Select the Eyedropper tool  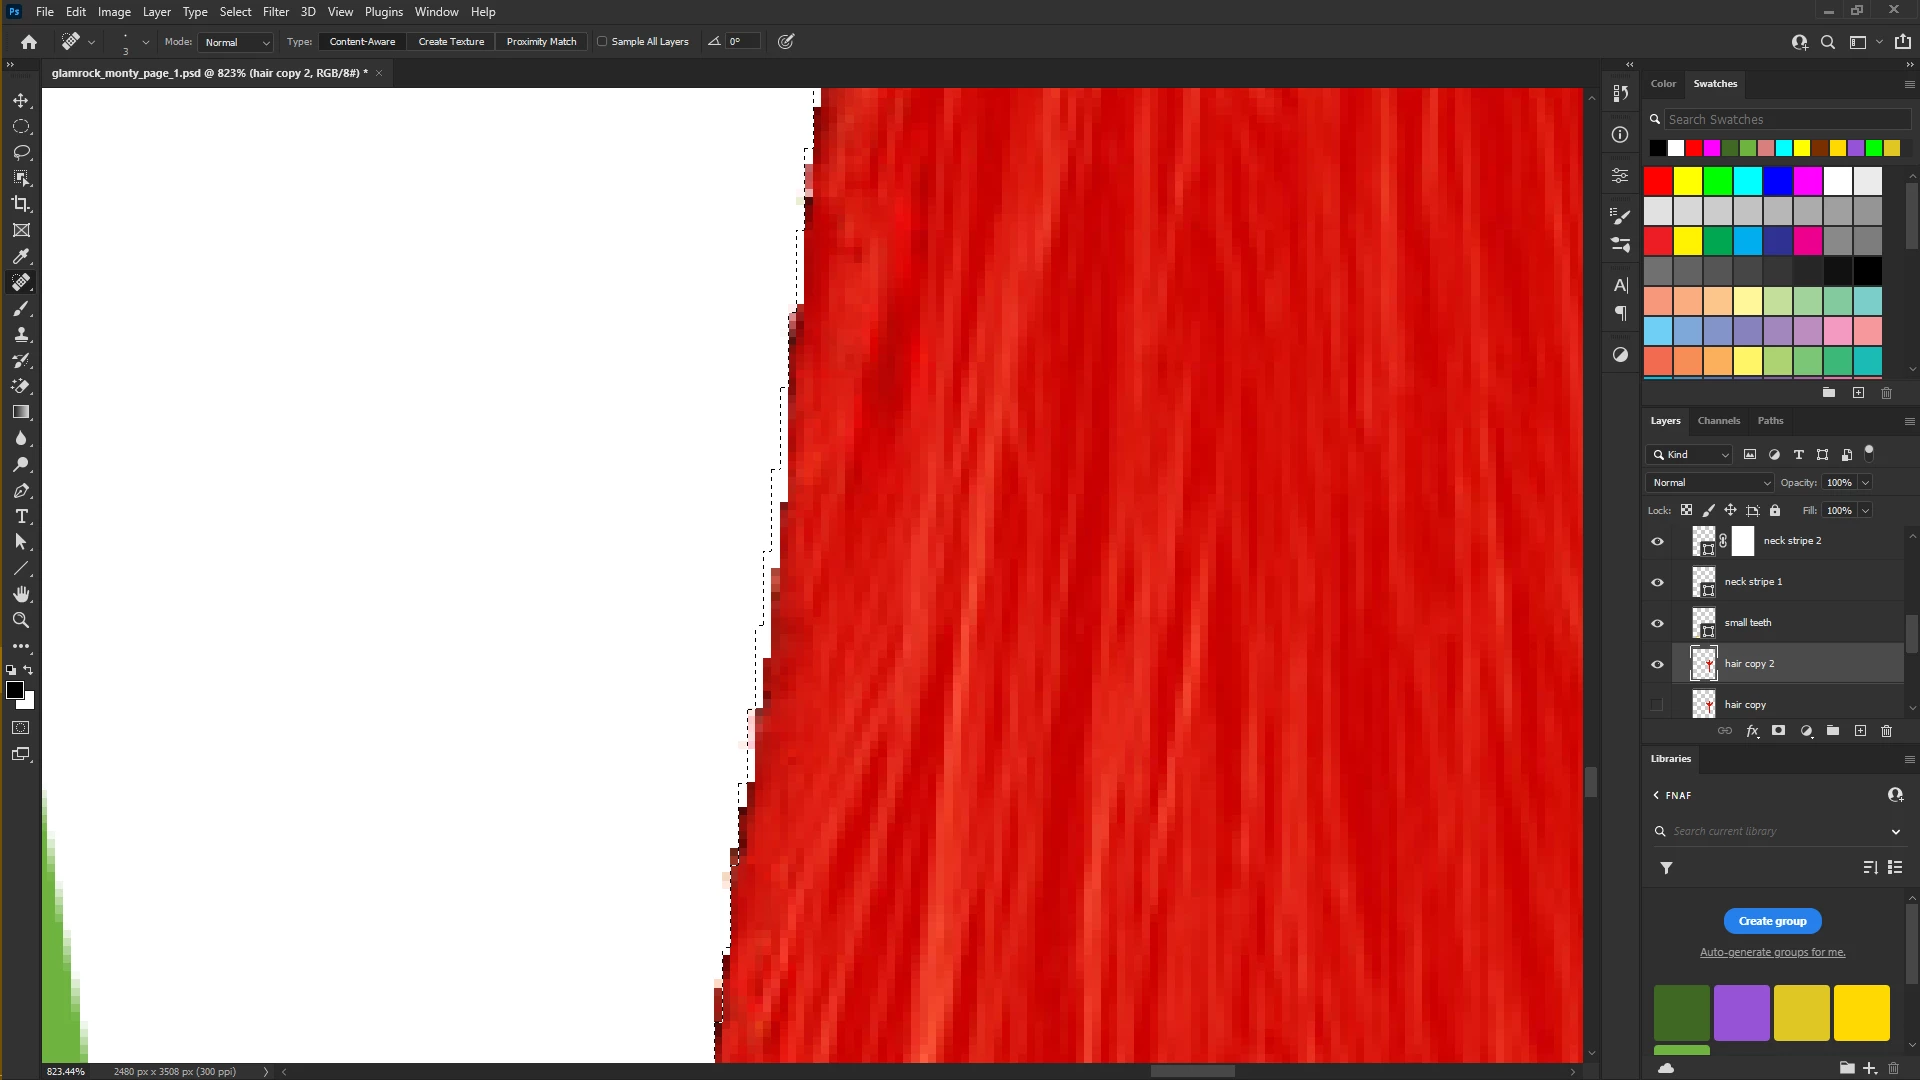(x=21, y=256)
